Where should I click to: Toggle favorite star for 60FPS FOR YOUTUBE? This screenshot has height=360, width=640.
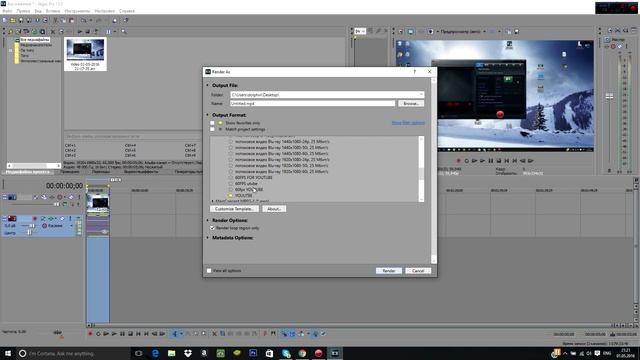pos(231,178)
